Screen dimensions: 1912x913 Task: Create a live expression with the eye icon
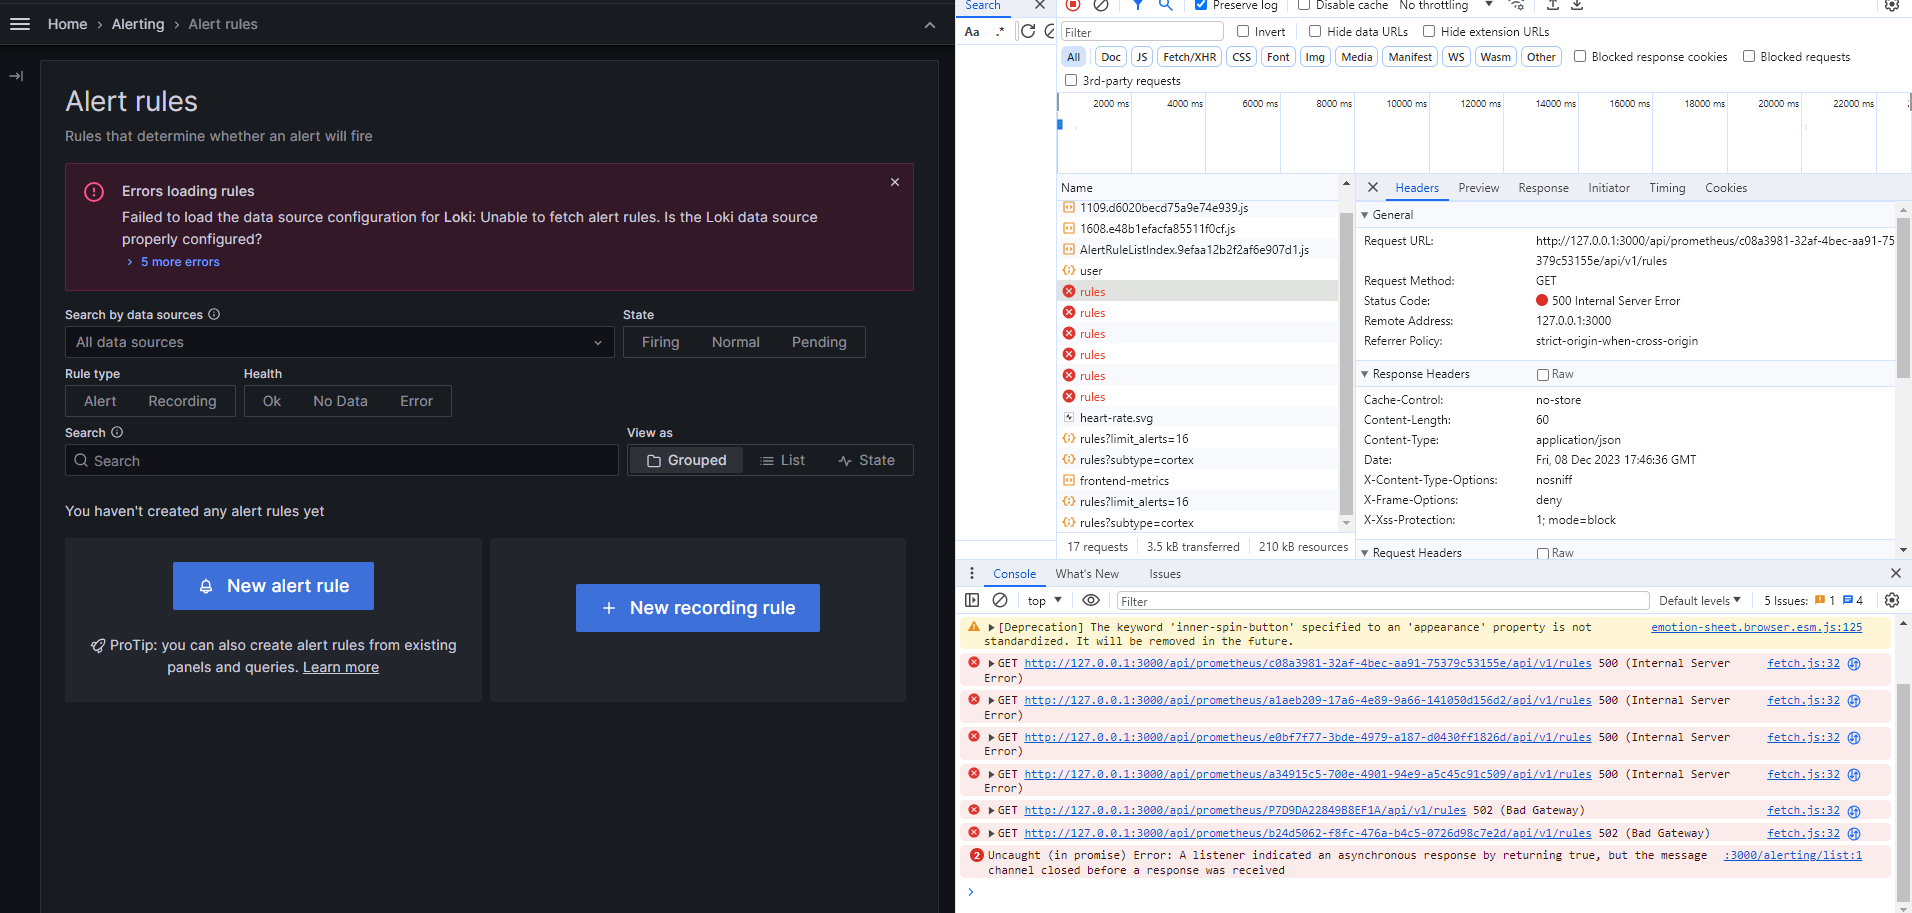pyautogui.click(x=1091, y=600)
